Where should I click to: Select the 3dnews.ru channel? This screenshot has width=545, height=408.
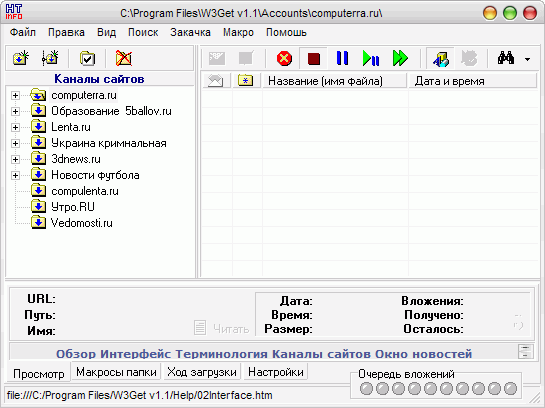point(76,159)
